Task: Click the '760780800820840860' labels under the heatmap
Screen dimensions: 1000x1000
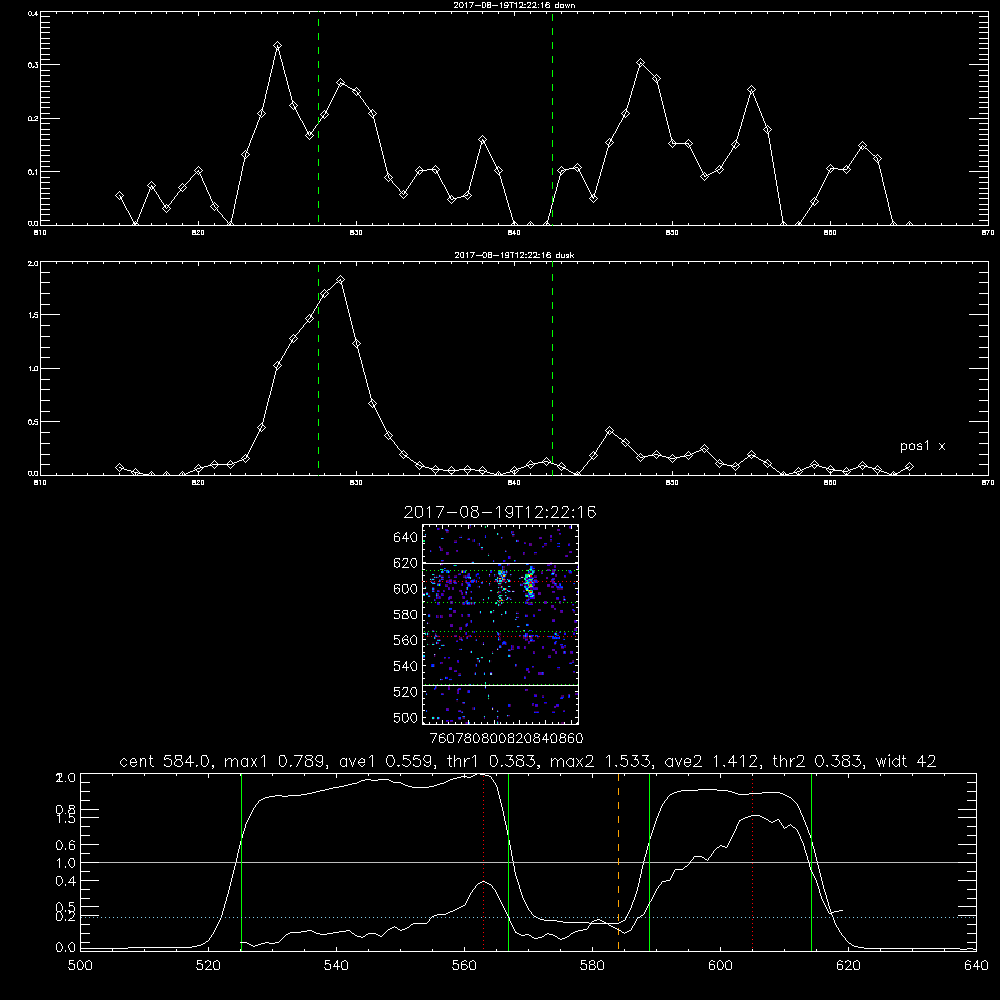Action: click(507, 738)
